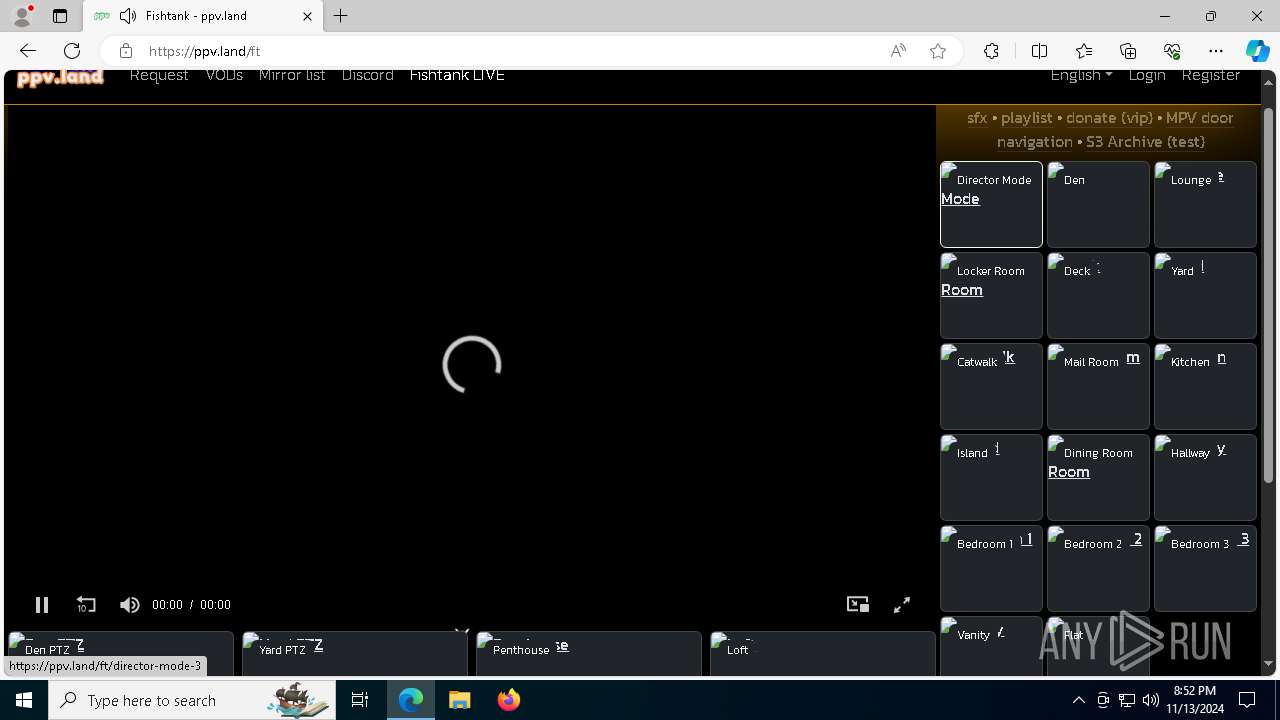1280x720 pixels.
Task: View the Mail Room camera
Action: point(1098,386)
